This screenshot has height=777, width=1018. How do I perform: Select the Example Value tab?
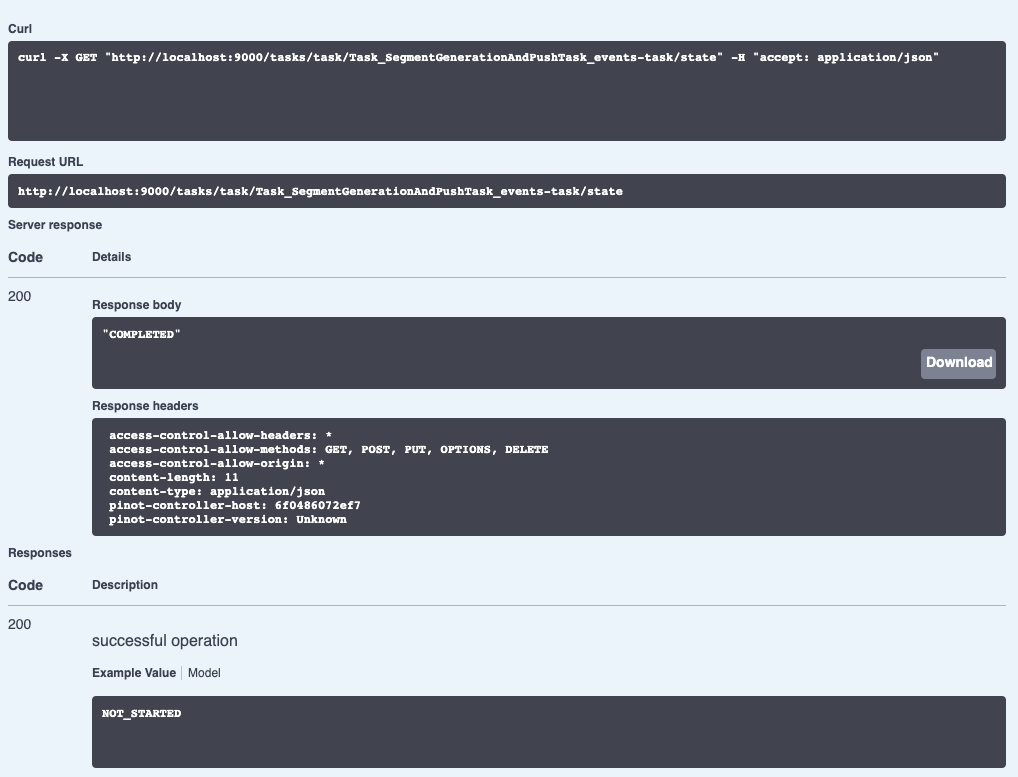tap(133, 673)
